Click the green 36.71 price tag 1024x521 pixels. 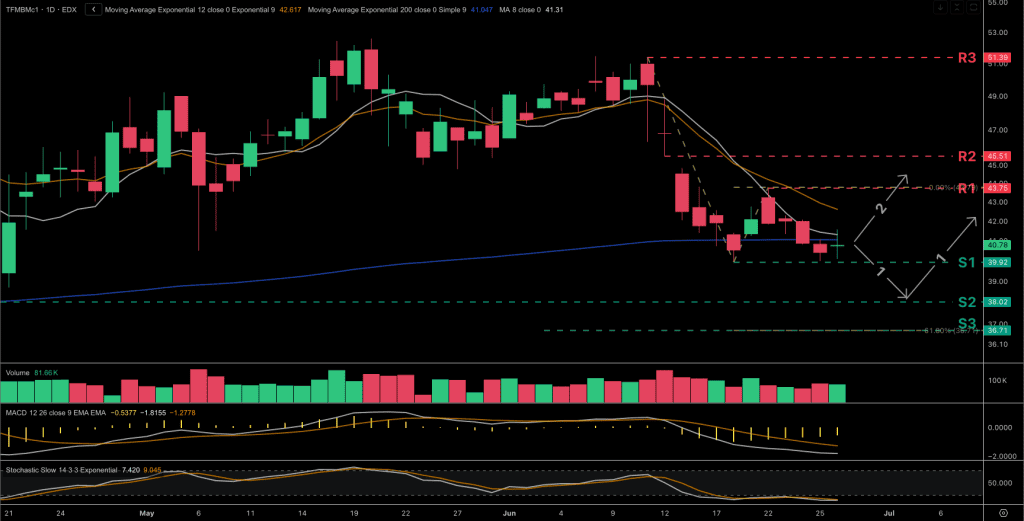[x=998, y=331]
